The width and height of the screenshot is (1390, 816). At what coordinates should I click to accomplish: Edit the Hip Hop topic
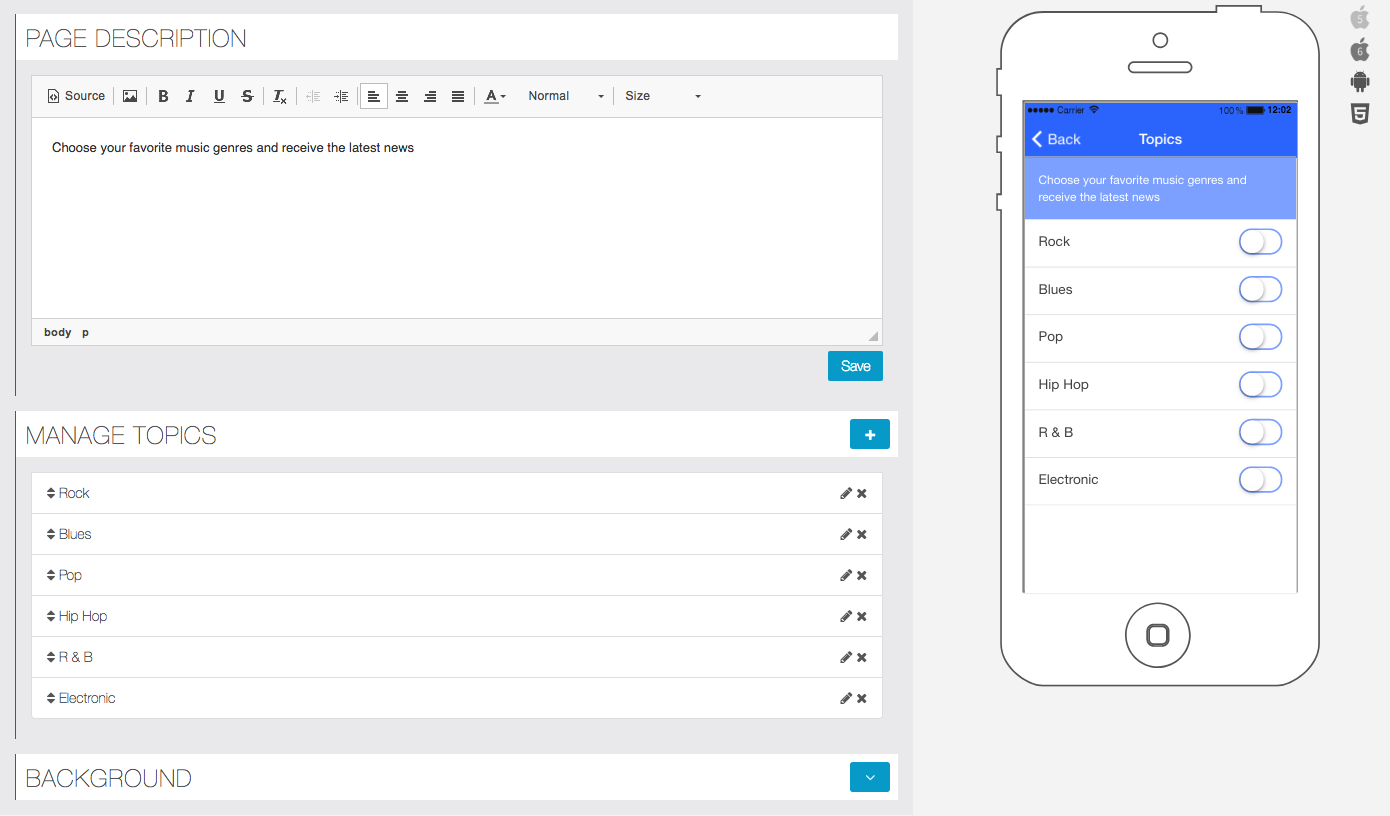[846, 616]
